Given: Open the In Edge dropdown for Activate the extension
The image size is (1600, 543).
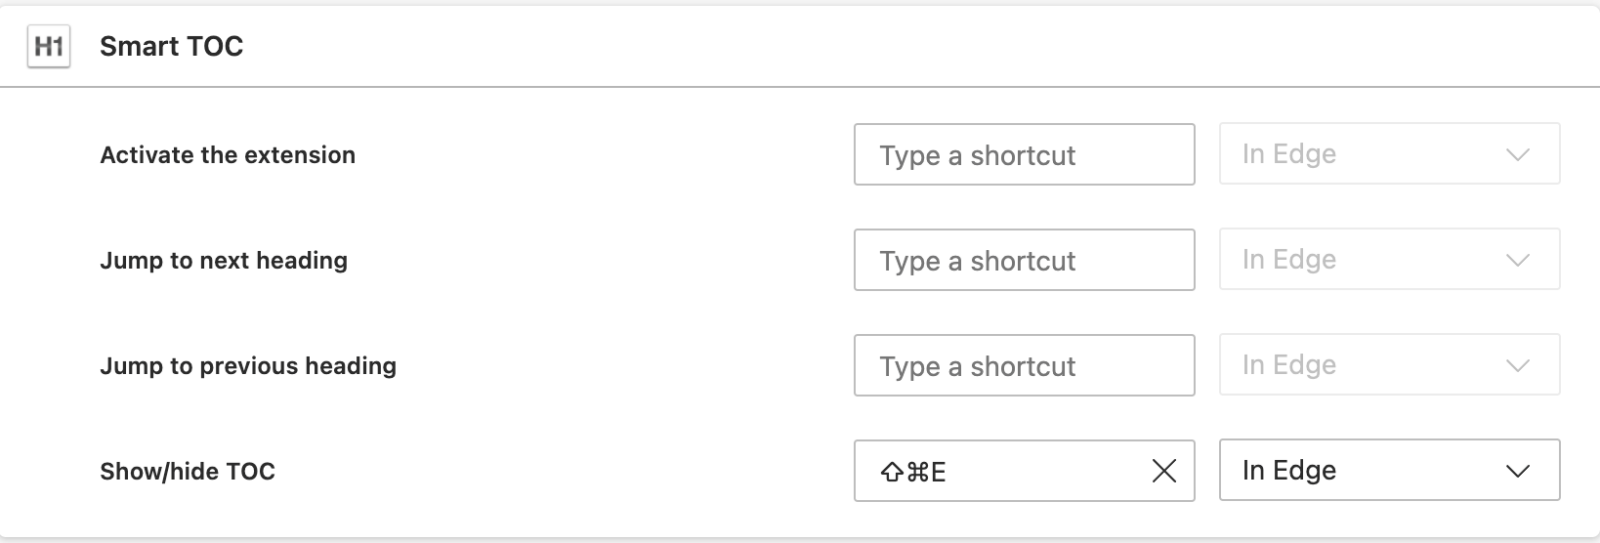Looking at the screenshot, I should (1389, 154).
